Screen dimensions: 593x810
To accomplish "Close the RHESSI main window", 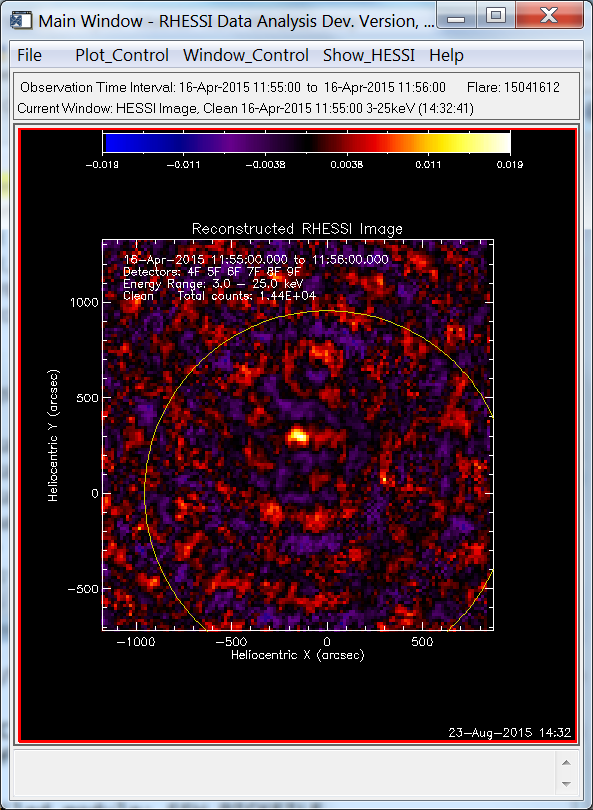I will tap(548, 15).
